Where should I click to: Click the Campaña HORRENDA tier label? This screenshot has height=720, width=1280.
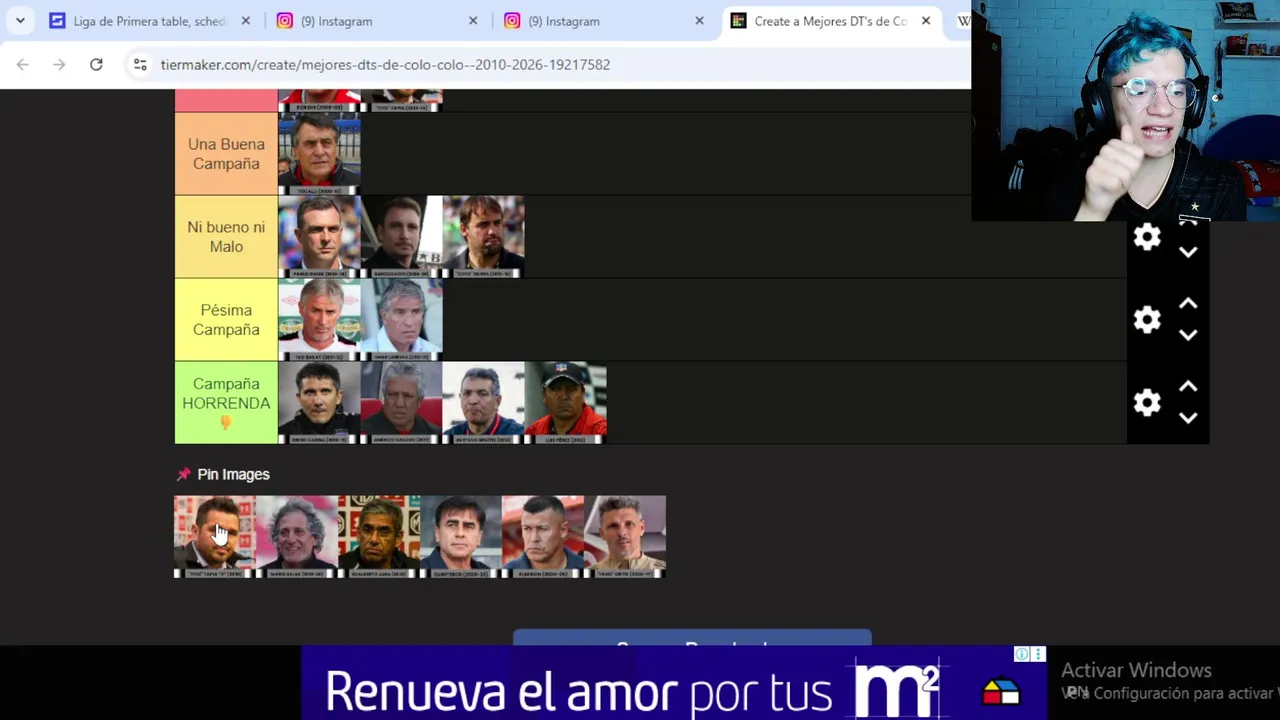point(226,403)
